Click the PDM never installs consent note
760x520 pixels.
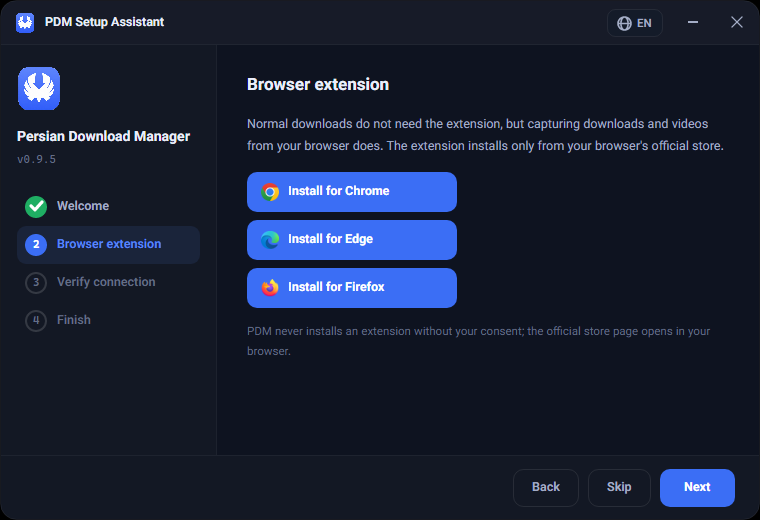pos(478,341)
